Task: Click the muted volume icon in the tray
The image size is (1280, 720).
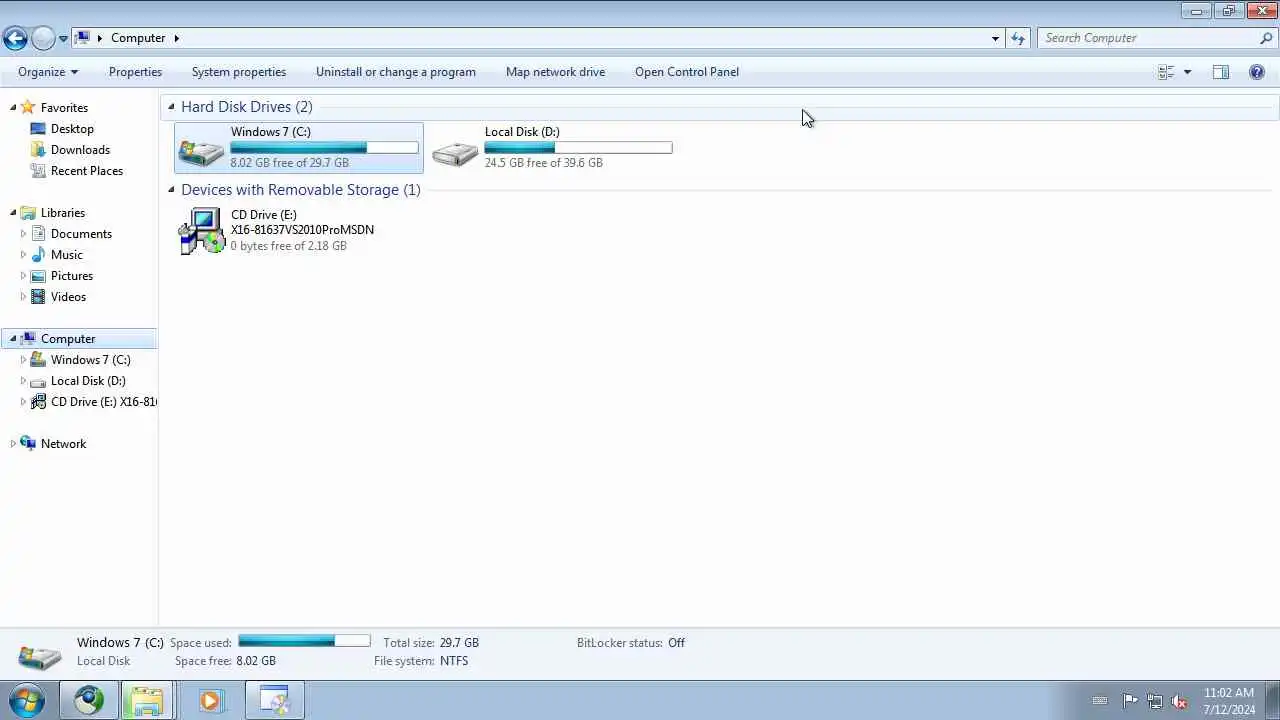Action: click(1179, 701)
